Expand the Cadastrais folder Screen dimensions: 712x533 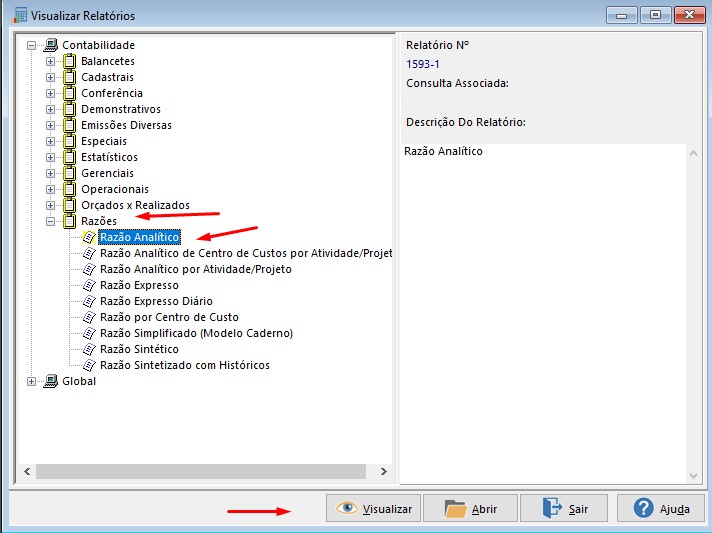pos(50,77)
